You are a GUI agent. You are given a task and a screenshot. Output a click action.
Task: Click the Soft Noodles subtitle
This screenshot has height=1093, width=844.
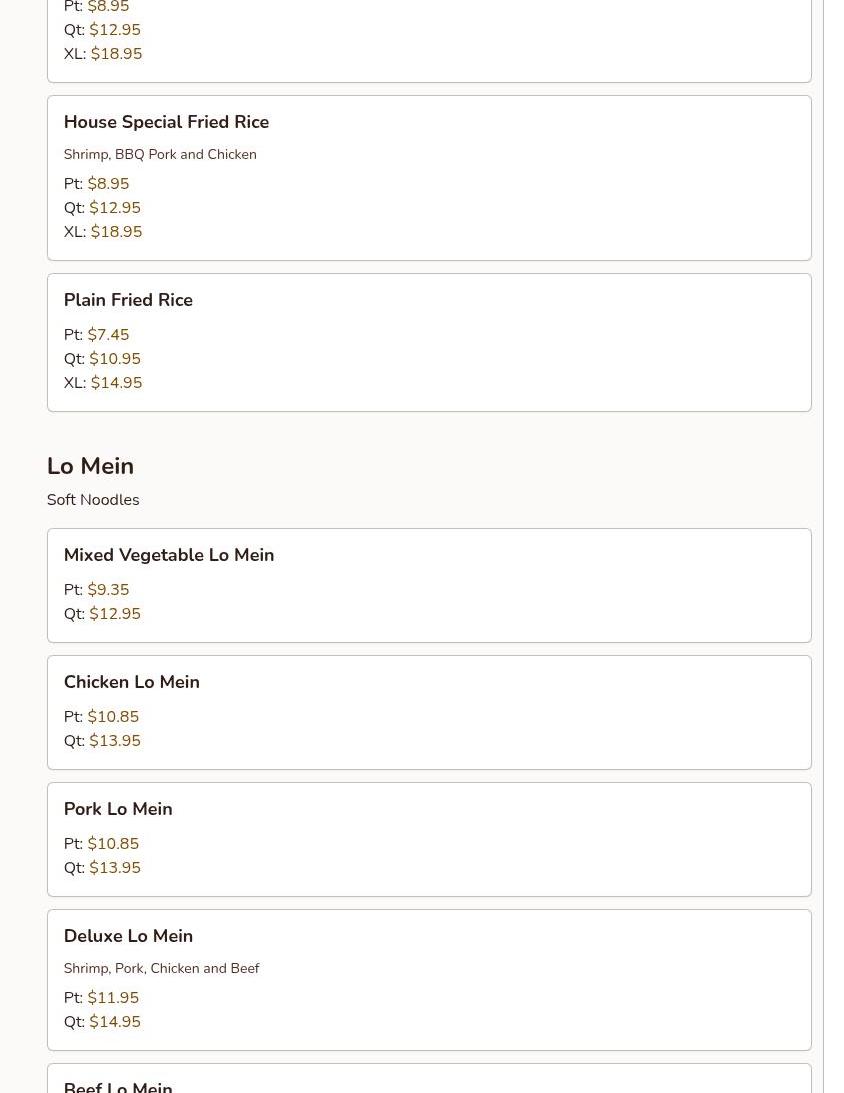[93, 500]
